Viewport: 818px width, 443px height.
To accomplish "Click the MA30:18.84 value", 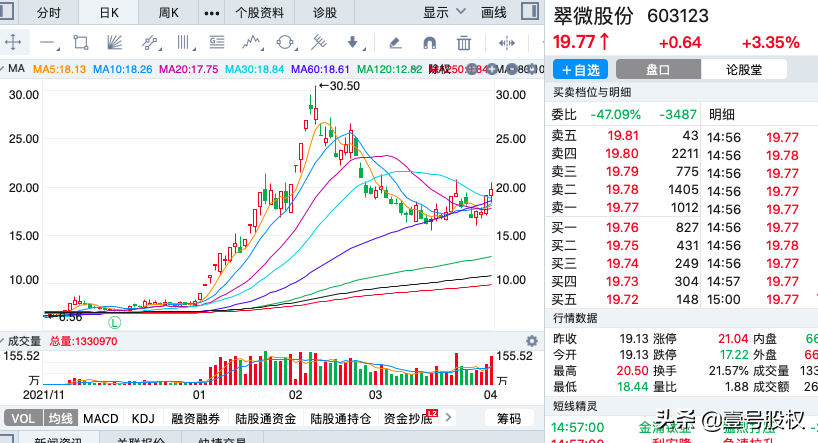I will click(x=255, y=69).
